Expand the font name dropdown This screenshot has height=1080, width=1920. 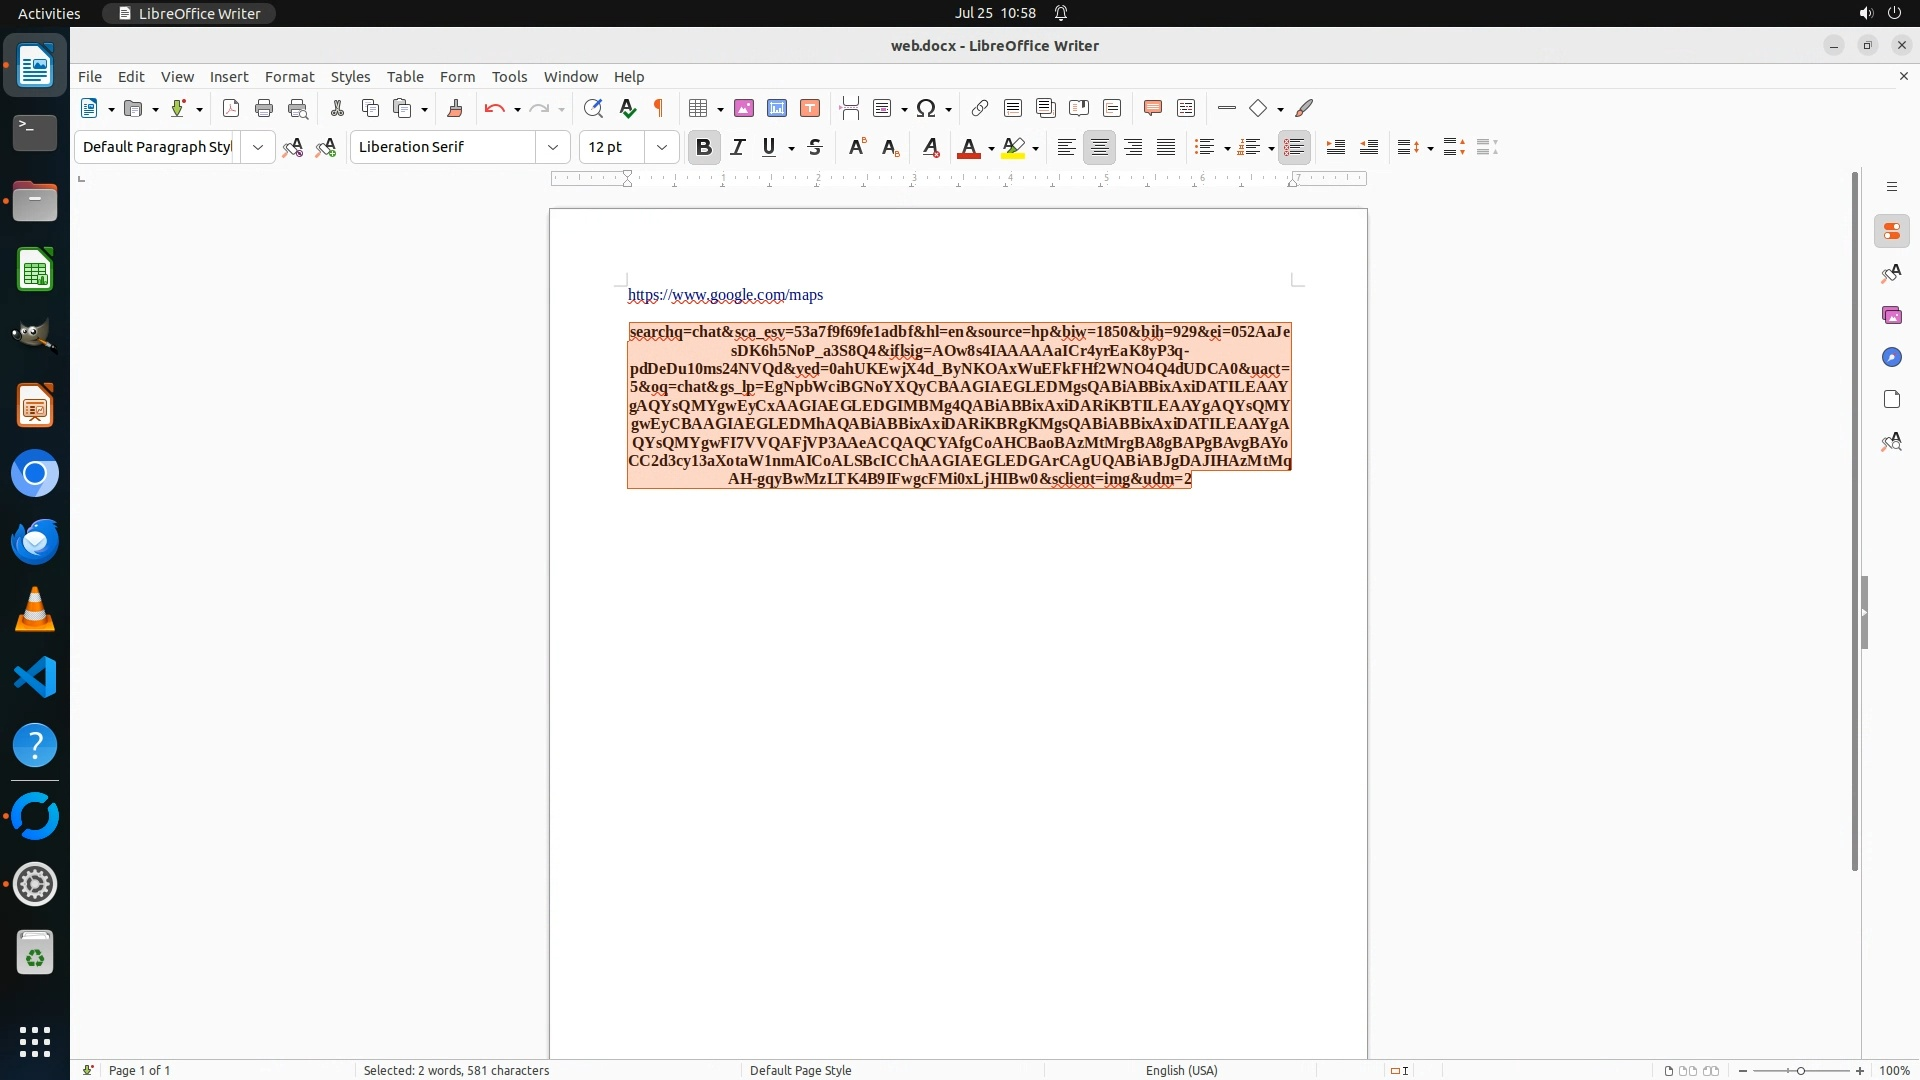click(x=552, y=147)
